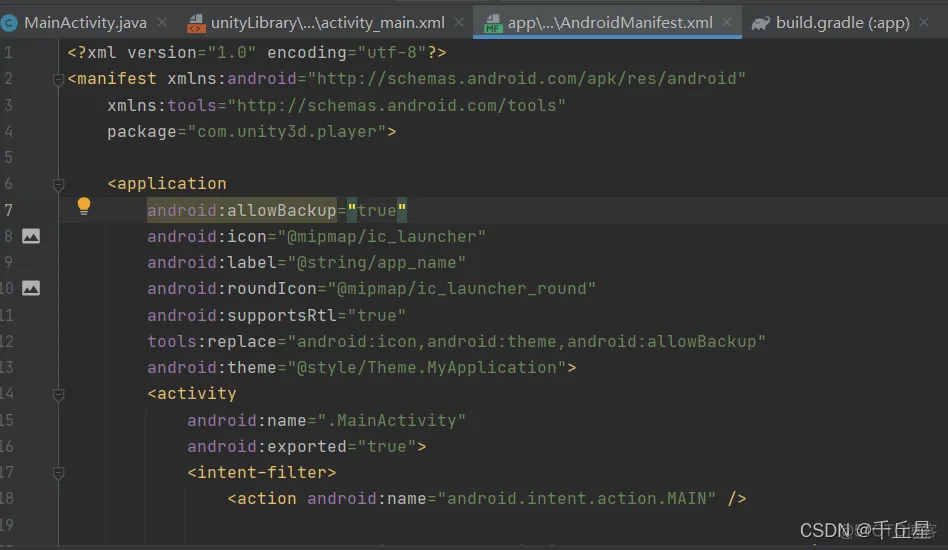
Task: Click line number 1 in the gutter
Action: 8,53
